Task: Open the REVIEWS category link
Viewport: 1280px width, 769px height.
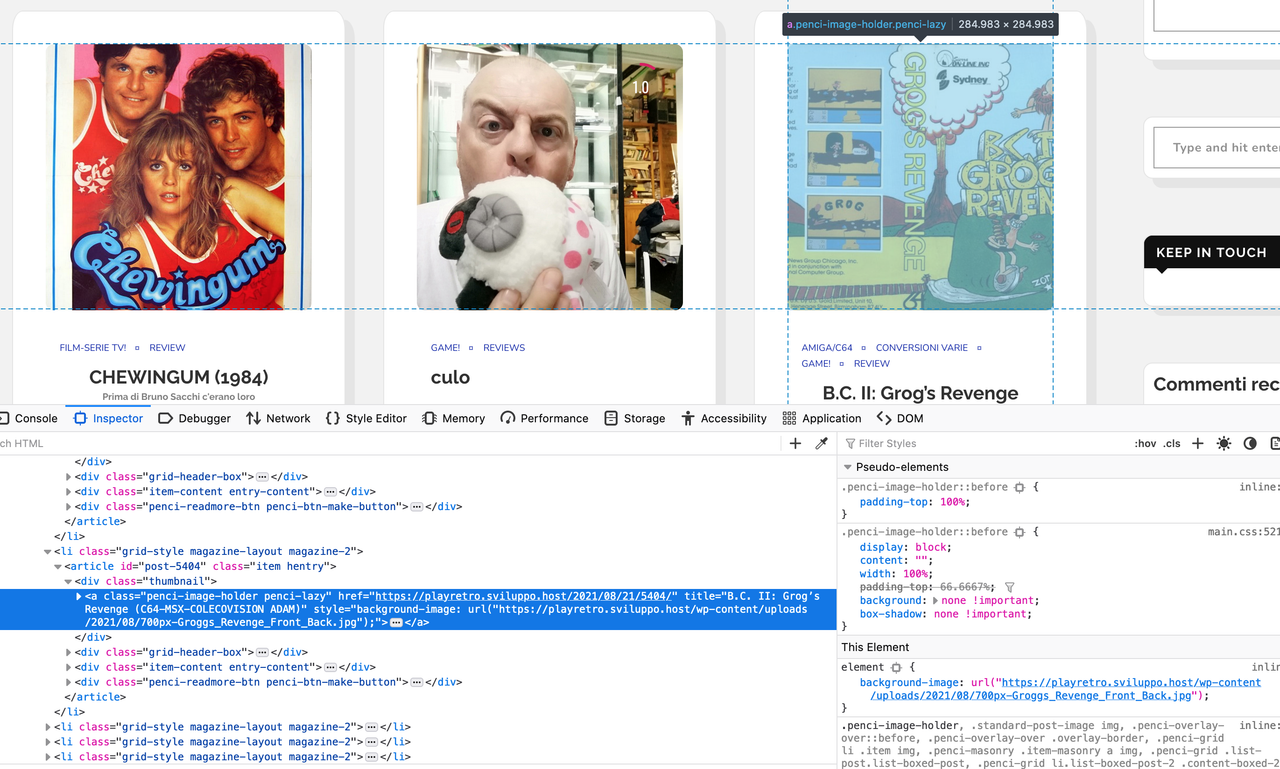Action: (504, 348)
